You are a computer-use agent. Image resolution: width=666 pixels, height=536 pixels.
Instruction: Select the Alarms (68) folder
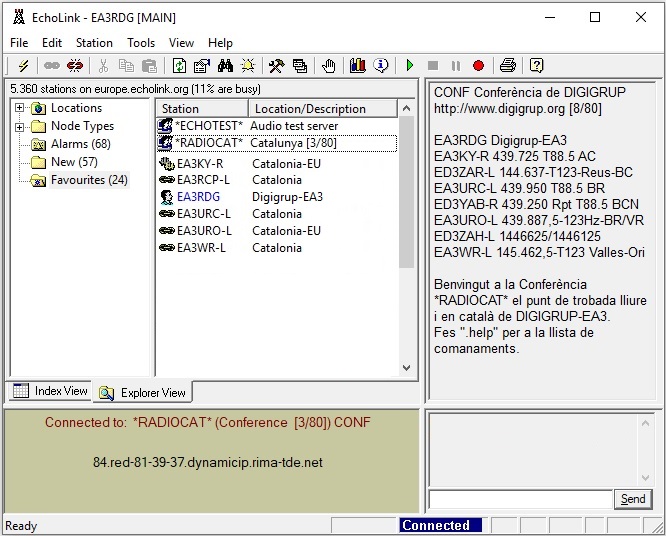(81, 144)
